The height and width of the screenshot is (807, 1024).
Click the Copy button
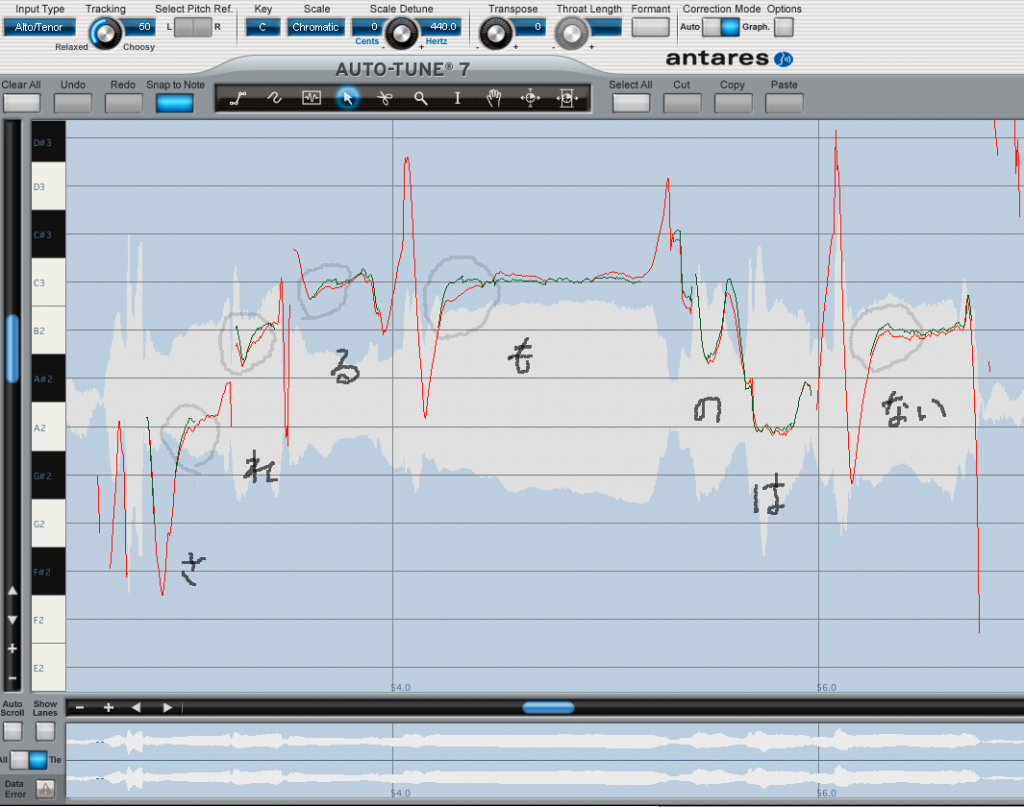pyautogui.click(x=733, y=103)
